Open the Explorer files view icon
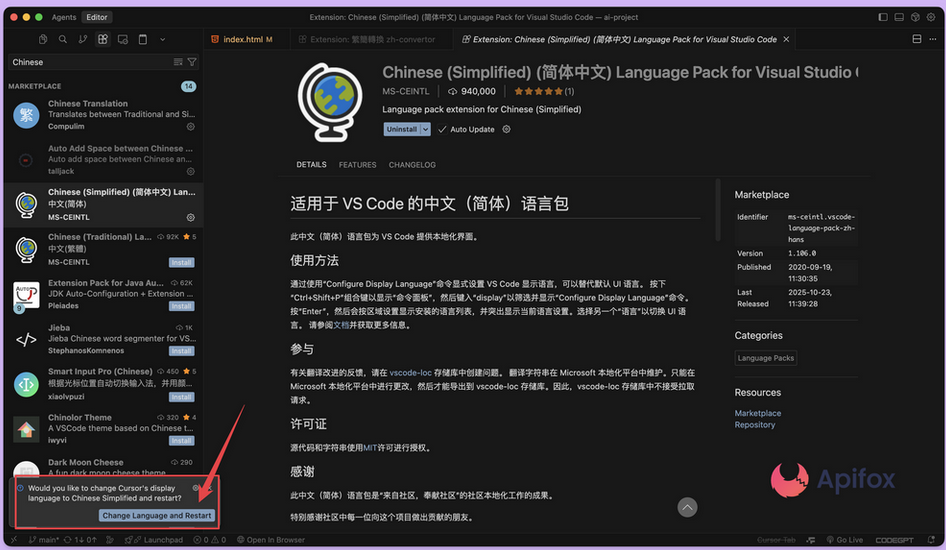The image size is (946, 550). 43,39
